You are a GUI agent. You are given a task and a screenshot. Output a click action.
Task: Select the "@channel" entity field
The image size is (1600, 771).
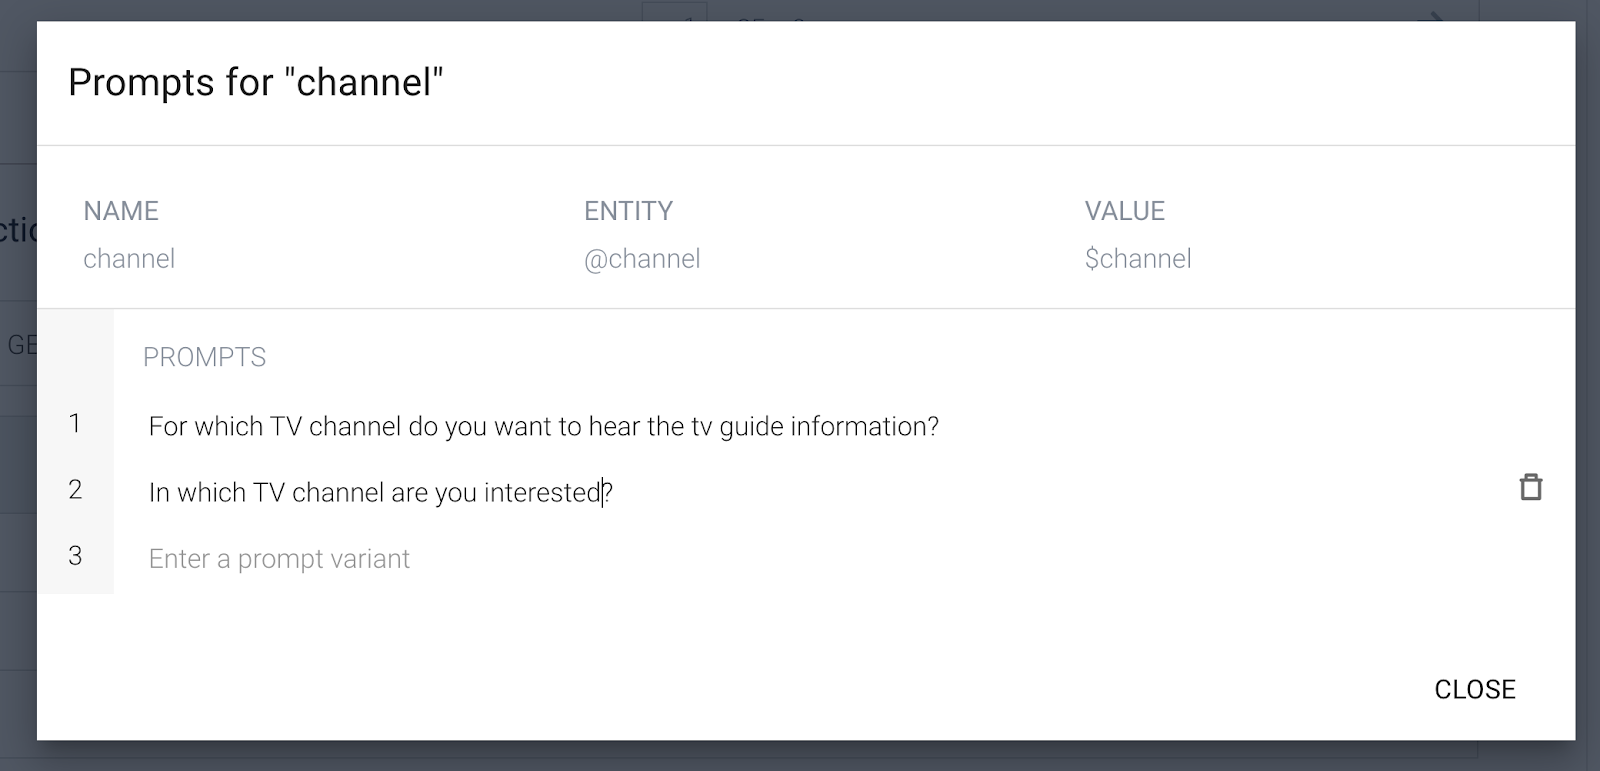(x=643, y=258)
